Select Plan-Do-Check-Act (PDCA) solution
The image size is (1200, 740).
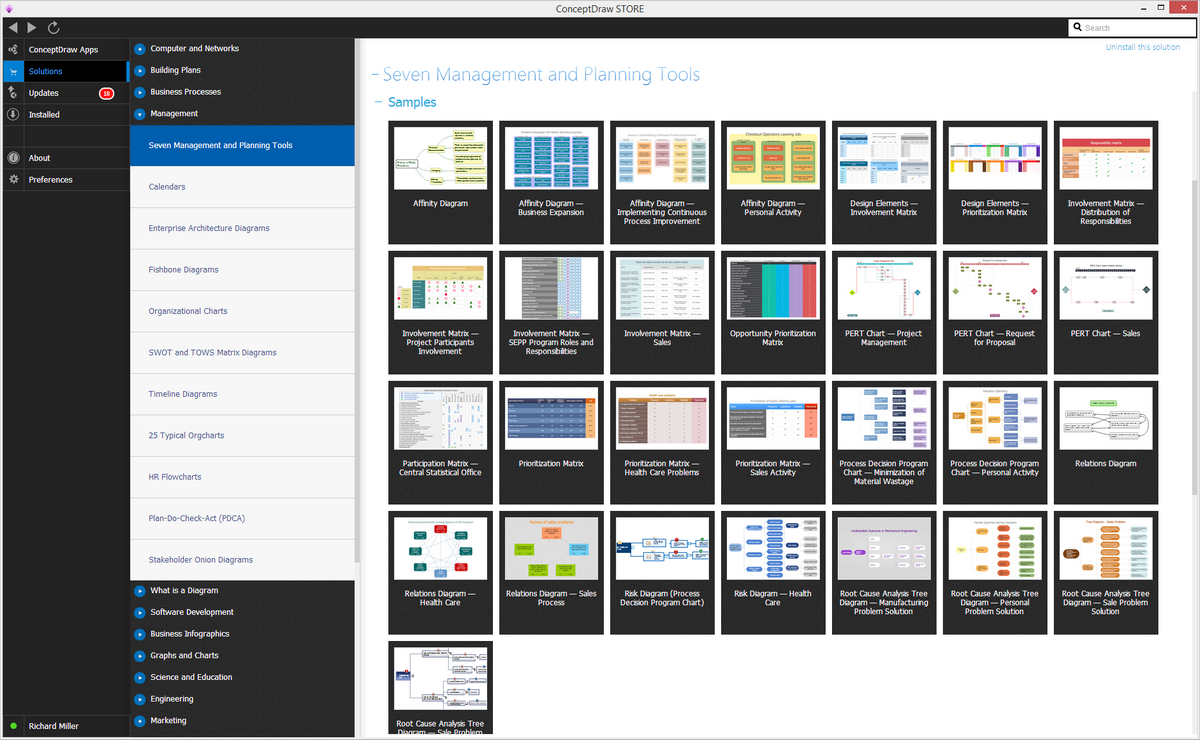[x=242, y=519]
